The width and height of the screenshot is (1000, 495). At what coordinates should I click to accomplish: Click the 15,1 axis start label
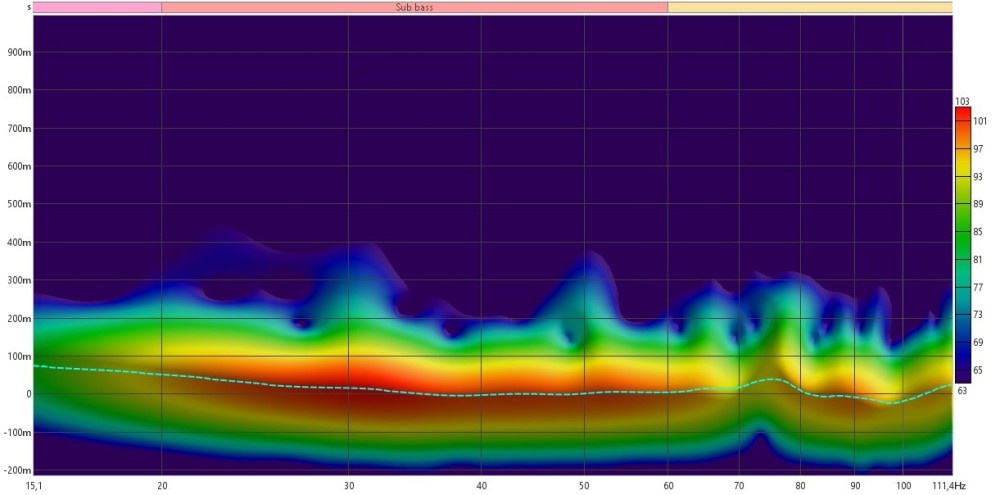pos(34,485)
